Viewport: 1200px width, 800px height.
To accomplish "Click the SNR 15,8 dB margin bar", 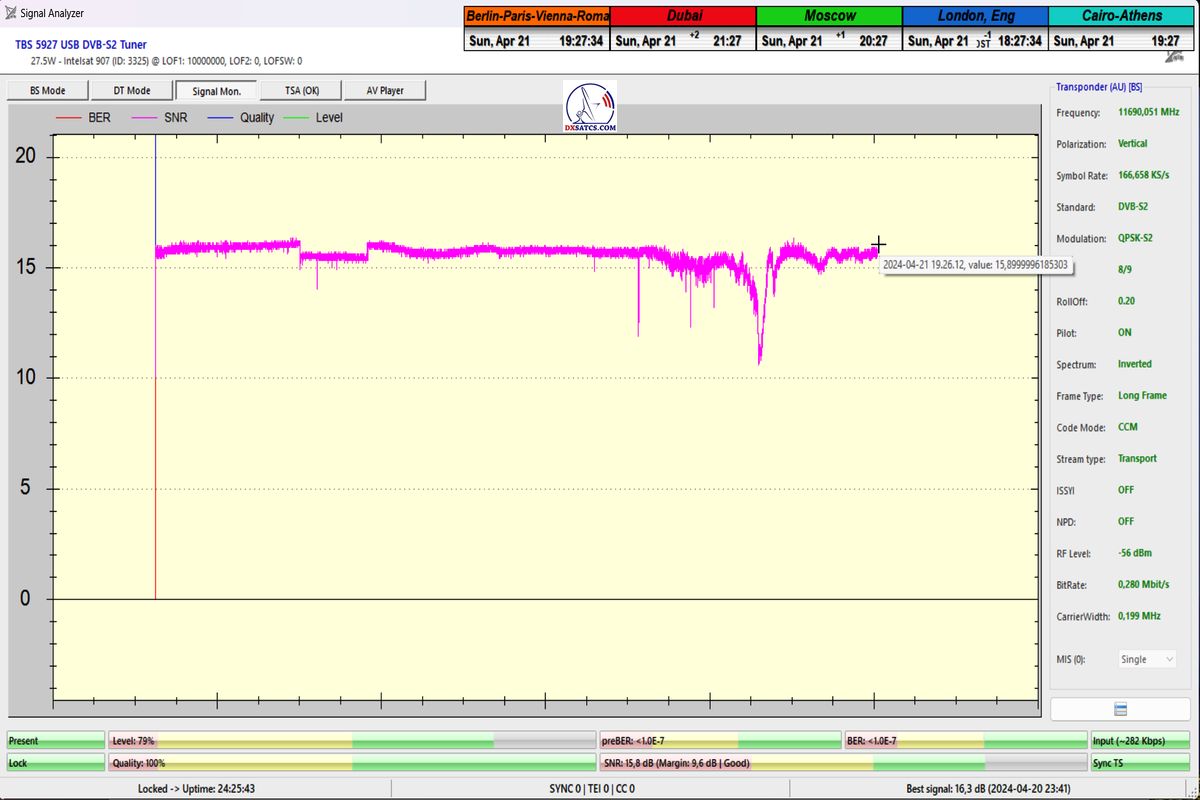I will click(x=843, y=763).
